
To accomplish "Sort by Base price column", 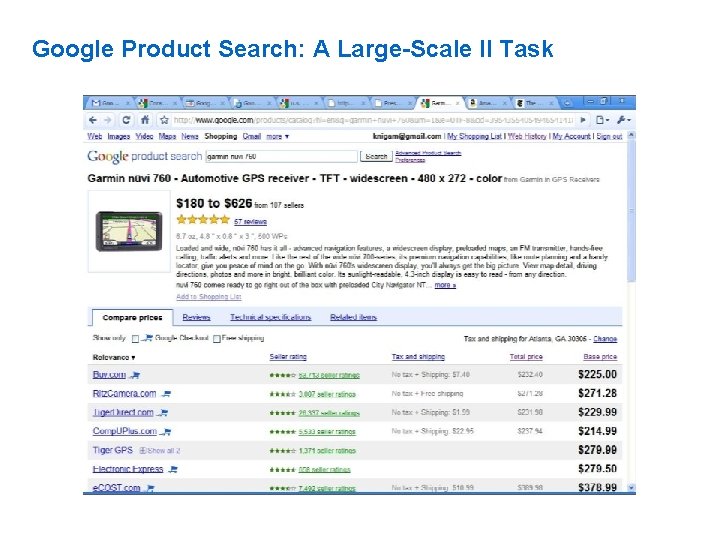I will pos(600,357).
